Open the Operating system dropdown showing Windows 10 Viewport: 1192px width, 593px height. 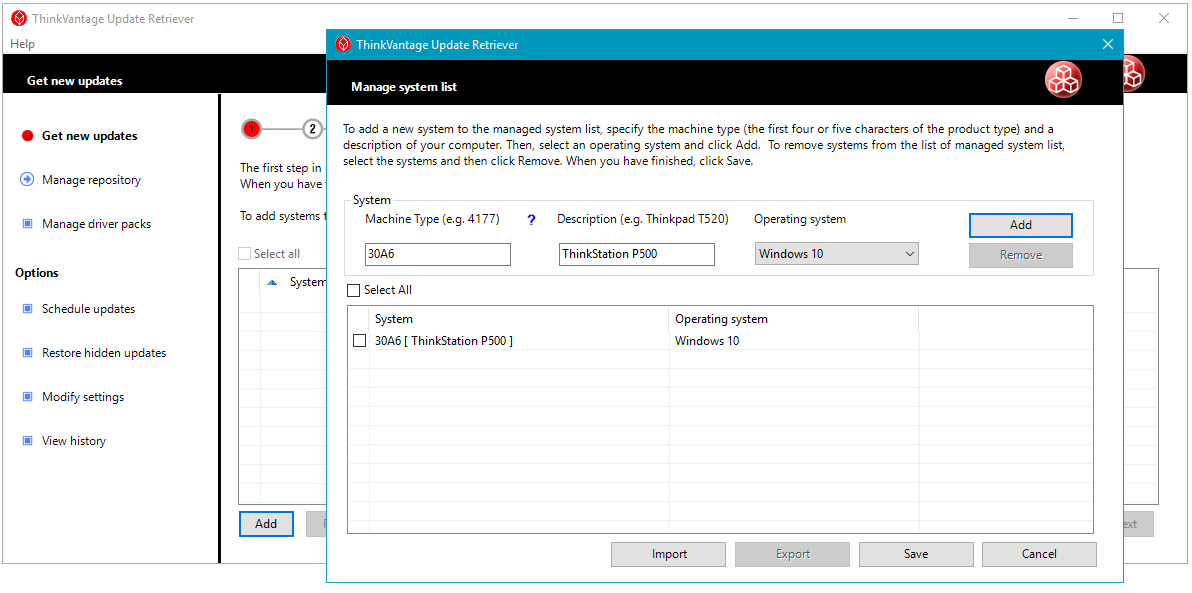point(836,253)
